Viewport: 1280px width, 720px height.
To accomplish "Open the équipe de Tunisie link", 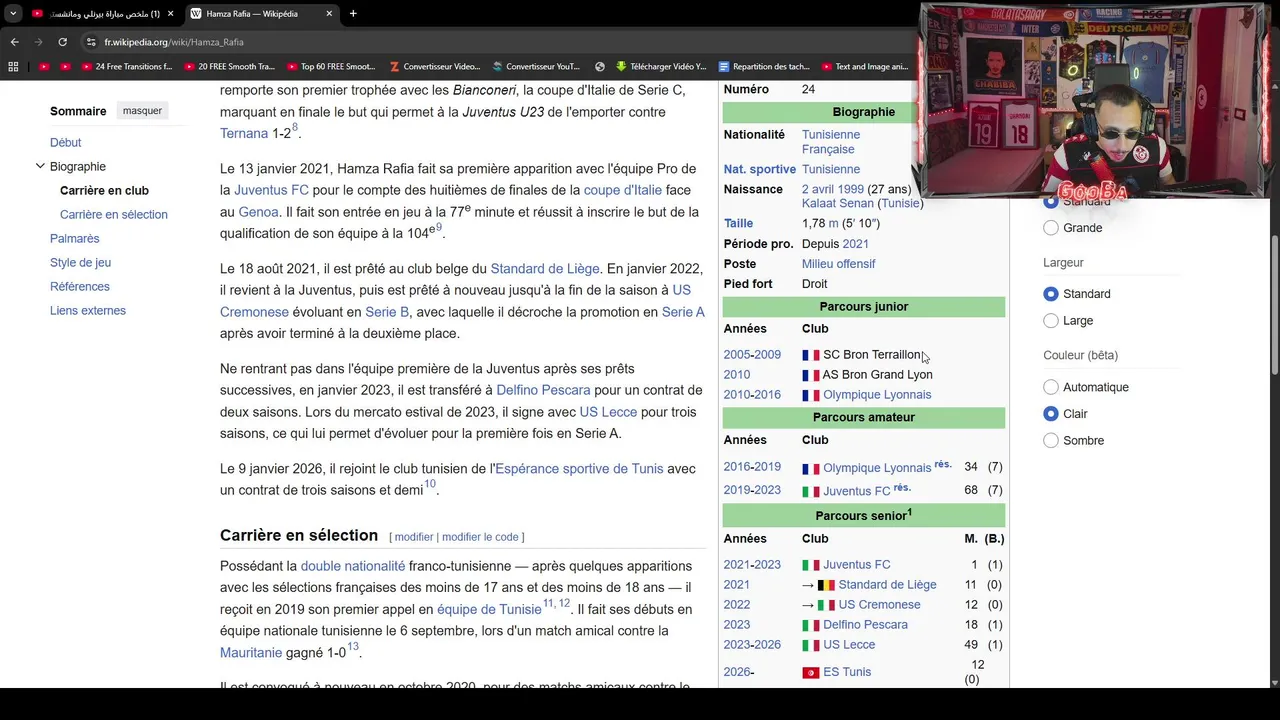I will click(x=489, y=609).
